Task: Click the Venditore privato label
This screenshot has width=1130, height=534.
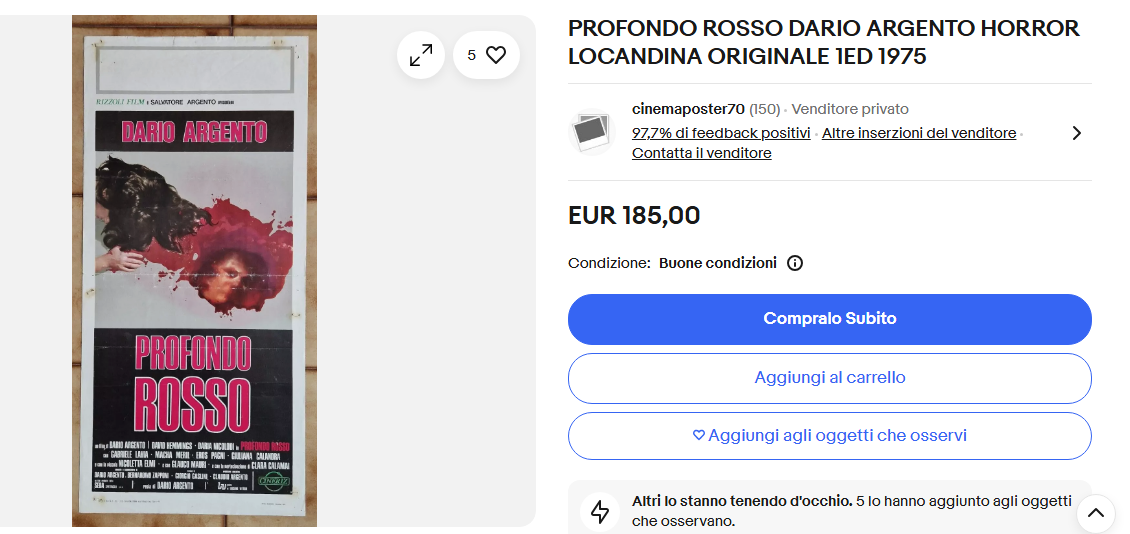Action: tap(850, 109)
